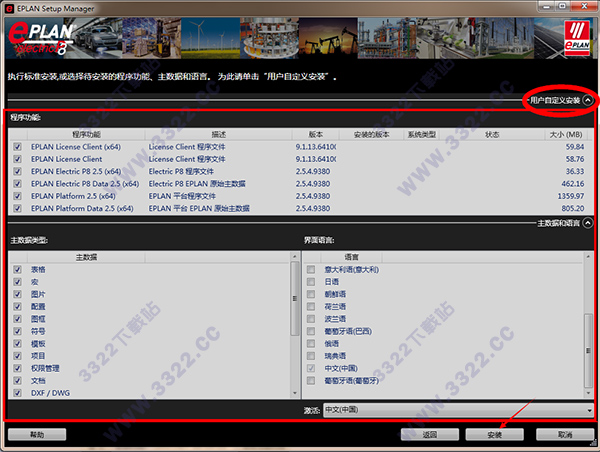Select the 'License Client 程序文件' description, first row
The width and height of the screenshot is (600, 452).
click(187, 147)
